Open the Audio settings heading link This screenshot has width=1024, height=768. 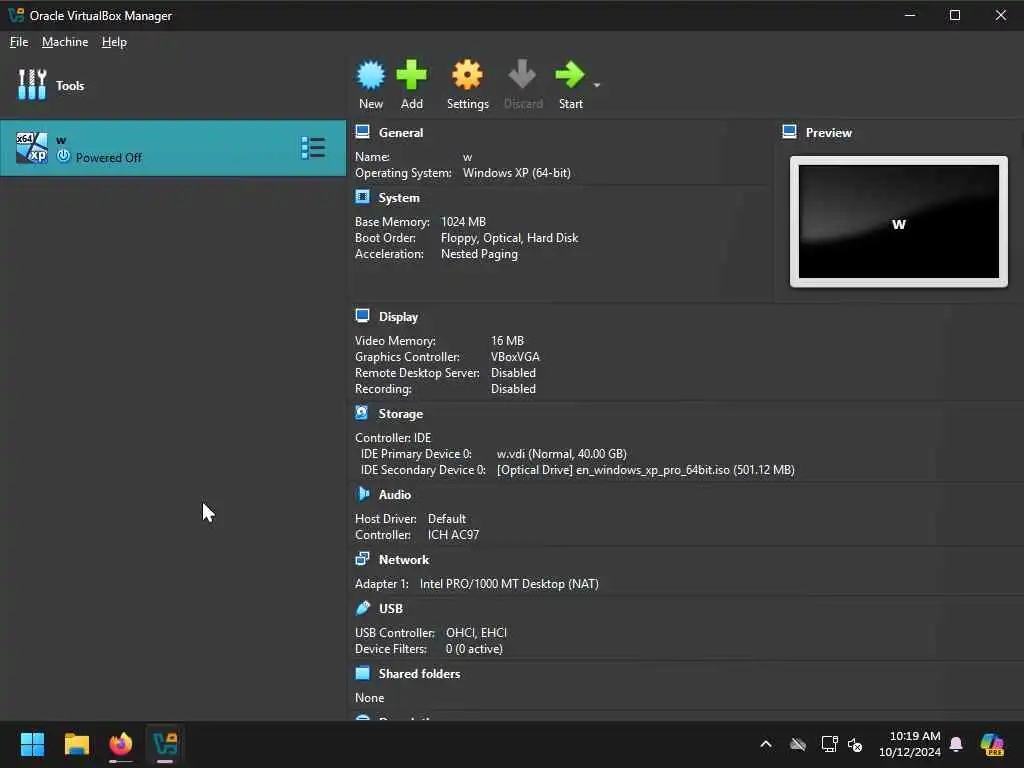[x=395, y=495]
